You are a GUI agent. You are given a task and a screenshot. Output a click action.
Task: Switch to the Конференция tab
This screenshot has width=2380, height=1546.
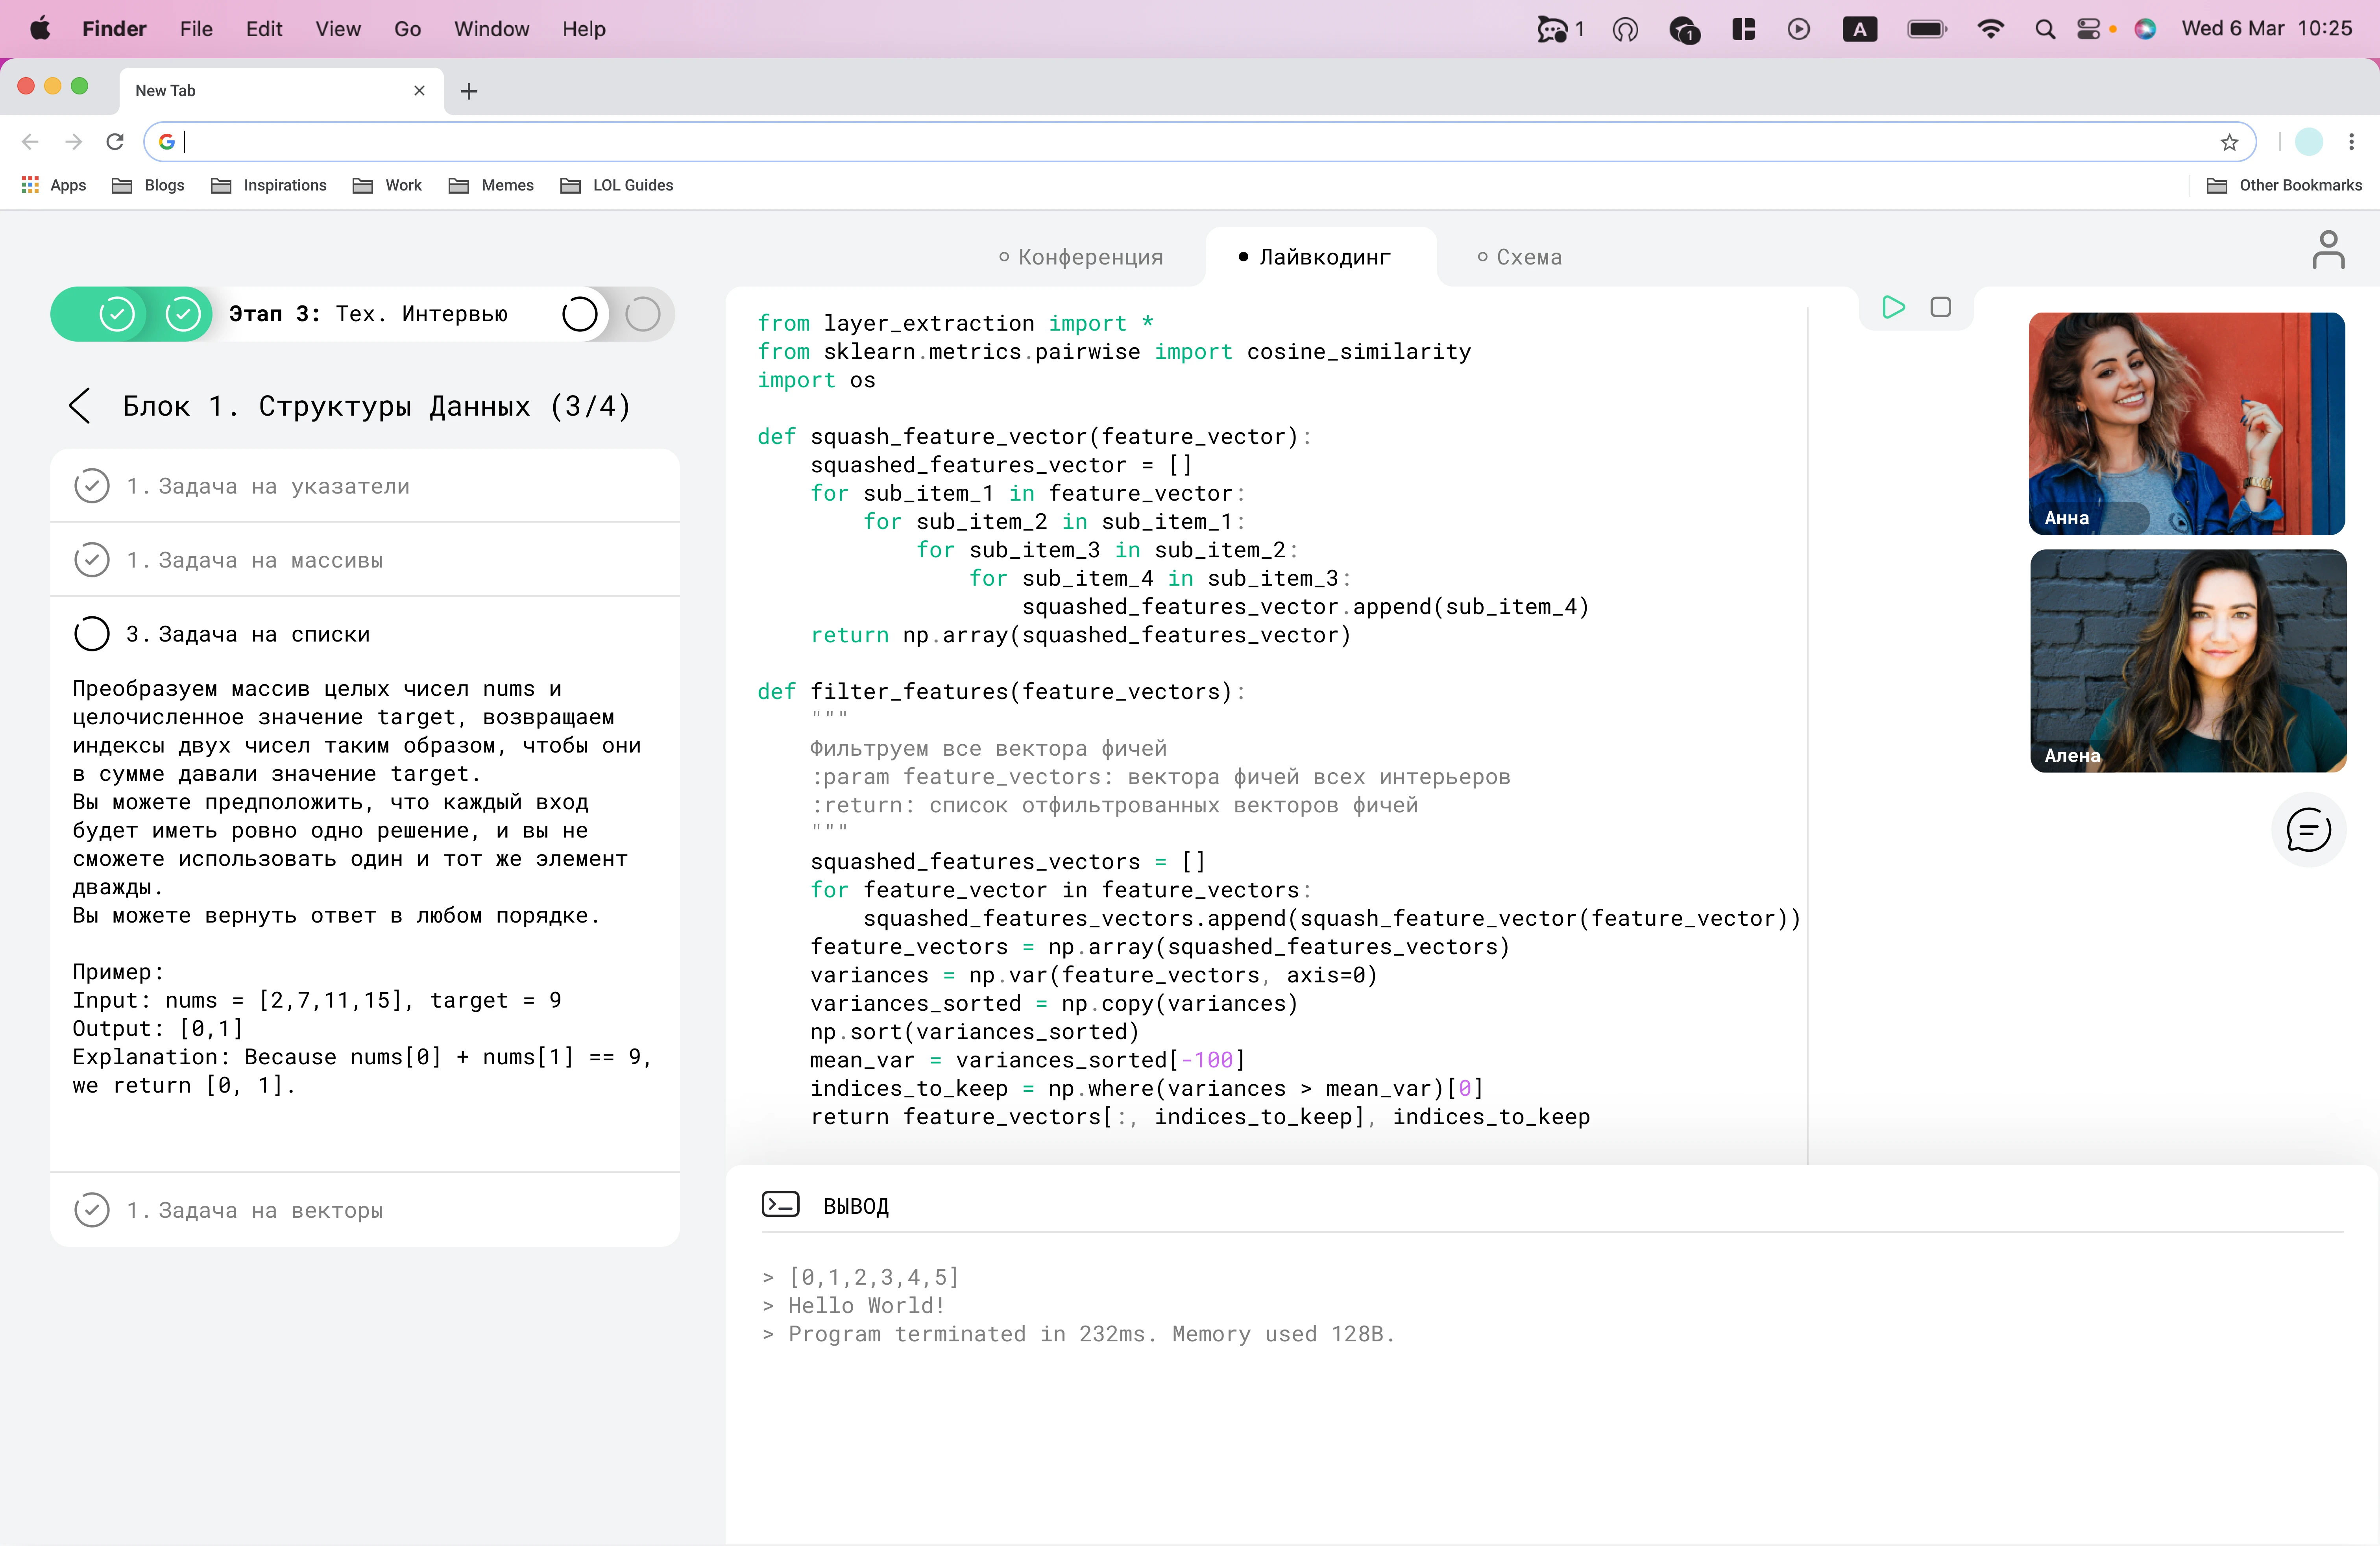(1081, 257)
